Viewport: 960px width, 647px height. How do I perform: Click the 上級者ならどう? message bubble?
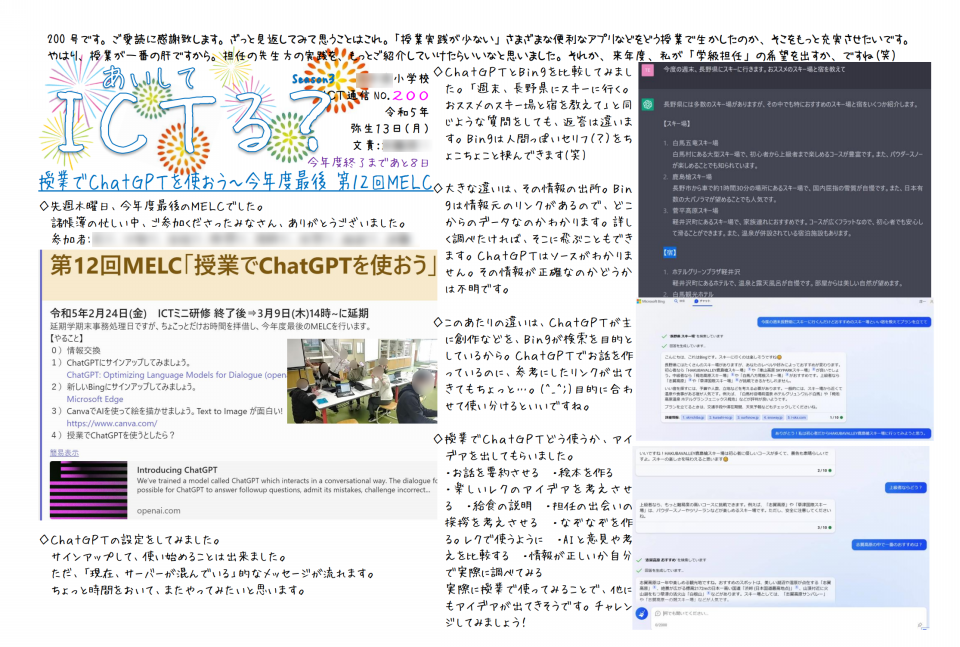pos(906,488)
